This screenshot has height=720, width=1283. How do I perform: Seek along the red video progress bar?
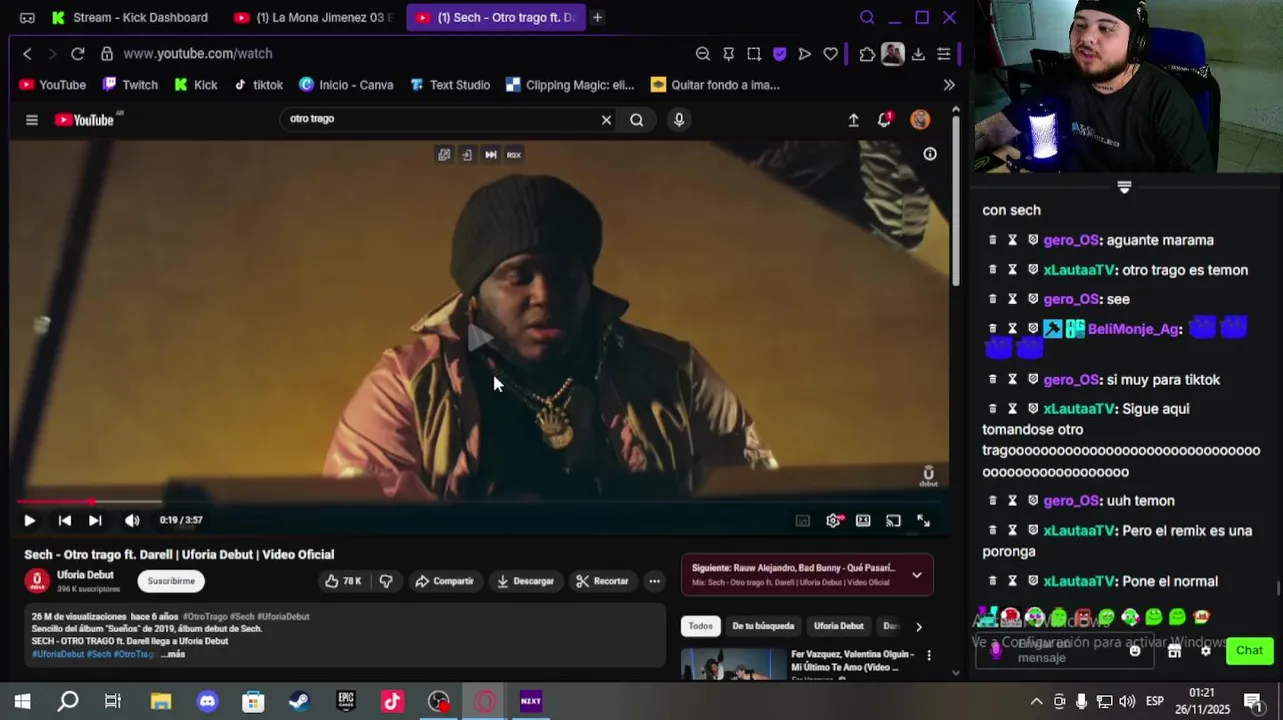click(480, 501)
